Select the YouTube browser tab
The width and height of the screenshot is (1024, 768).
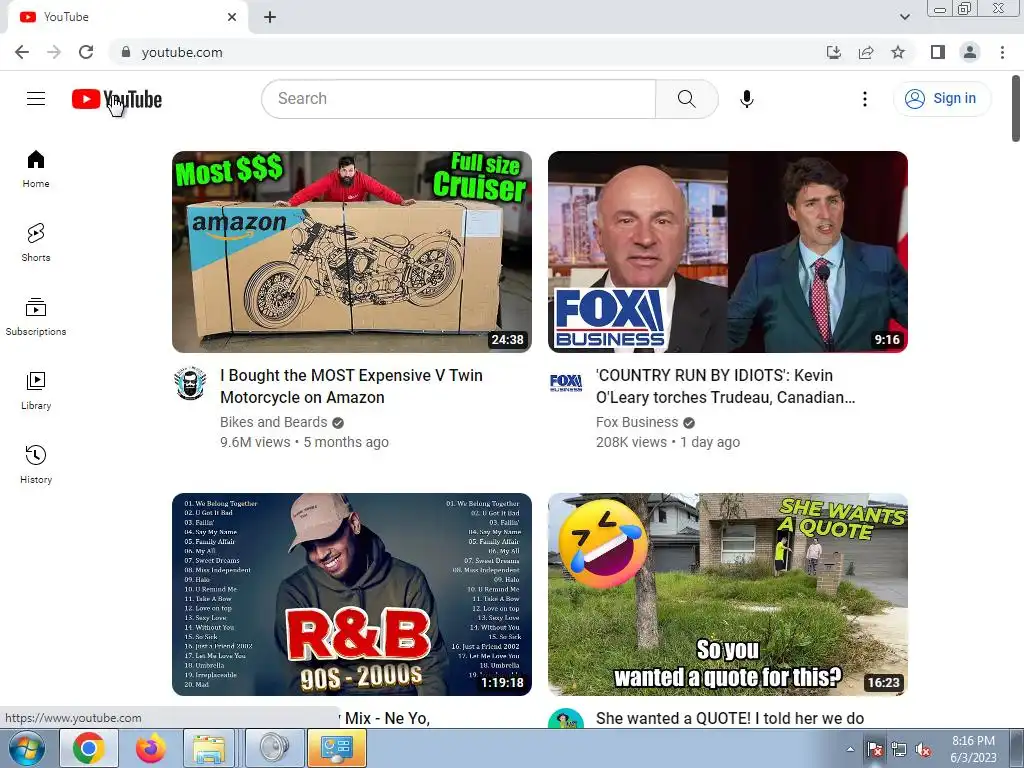click(x=128, y=17)
